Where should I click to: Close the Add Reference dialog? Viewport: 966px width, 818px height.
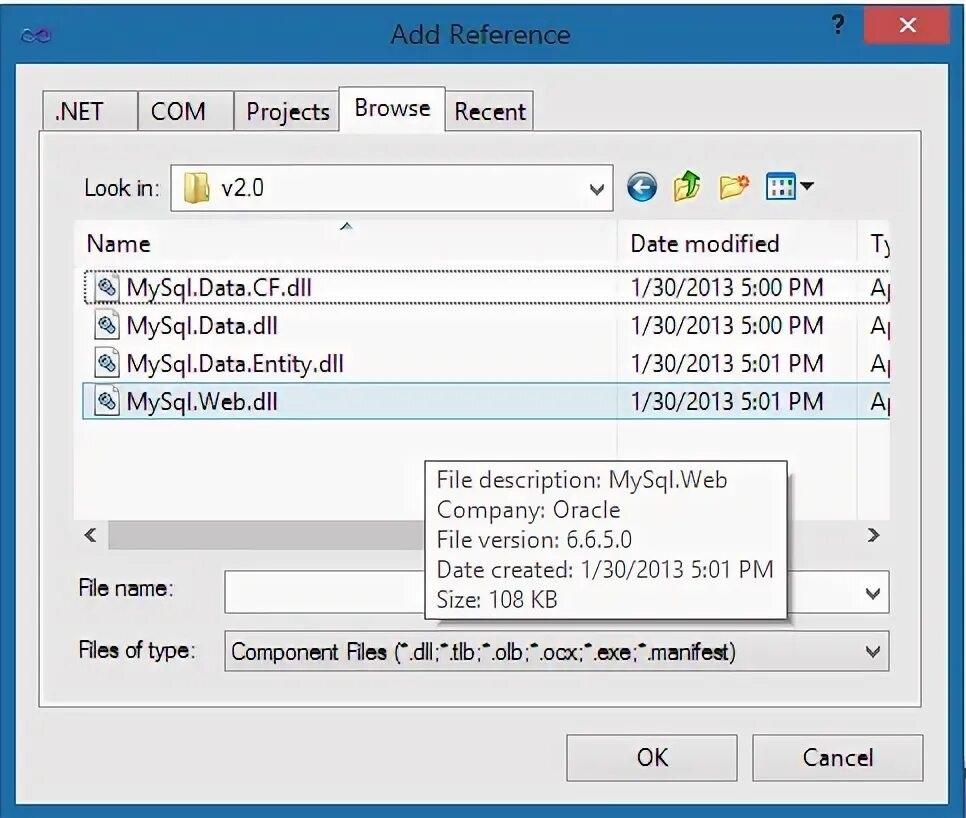tap(906, 25)
